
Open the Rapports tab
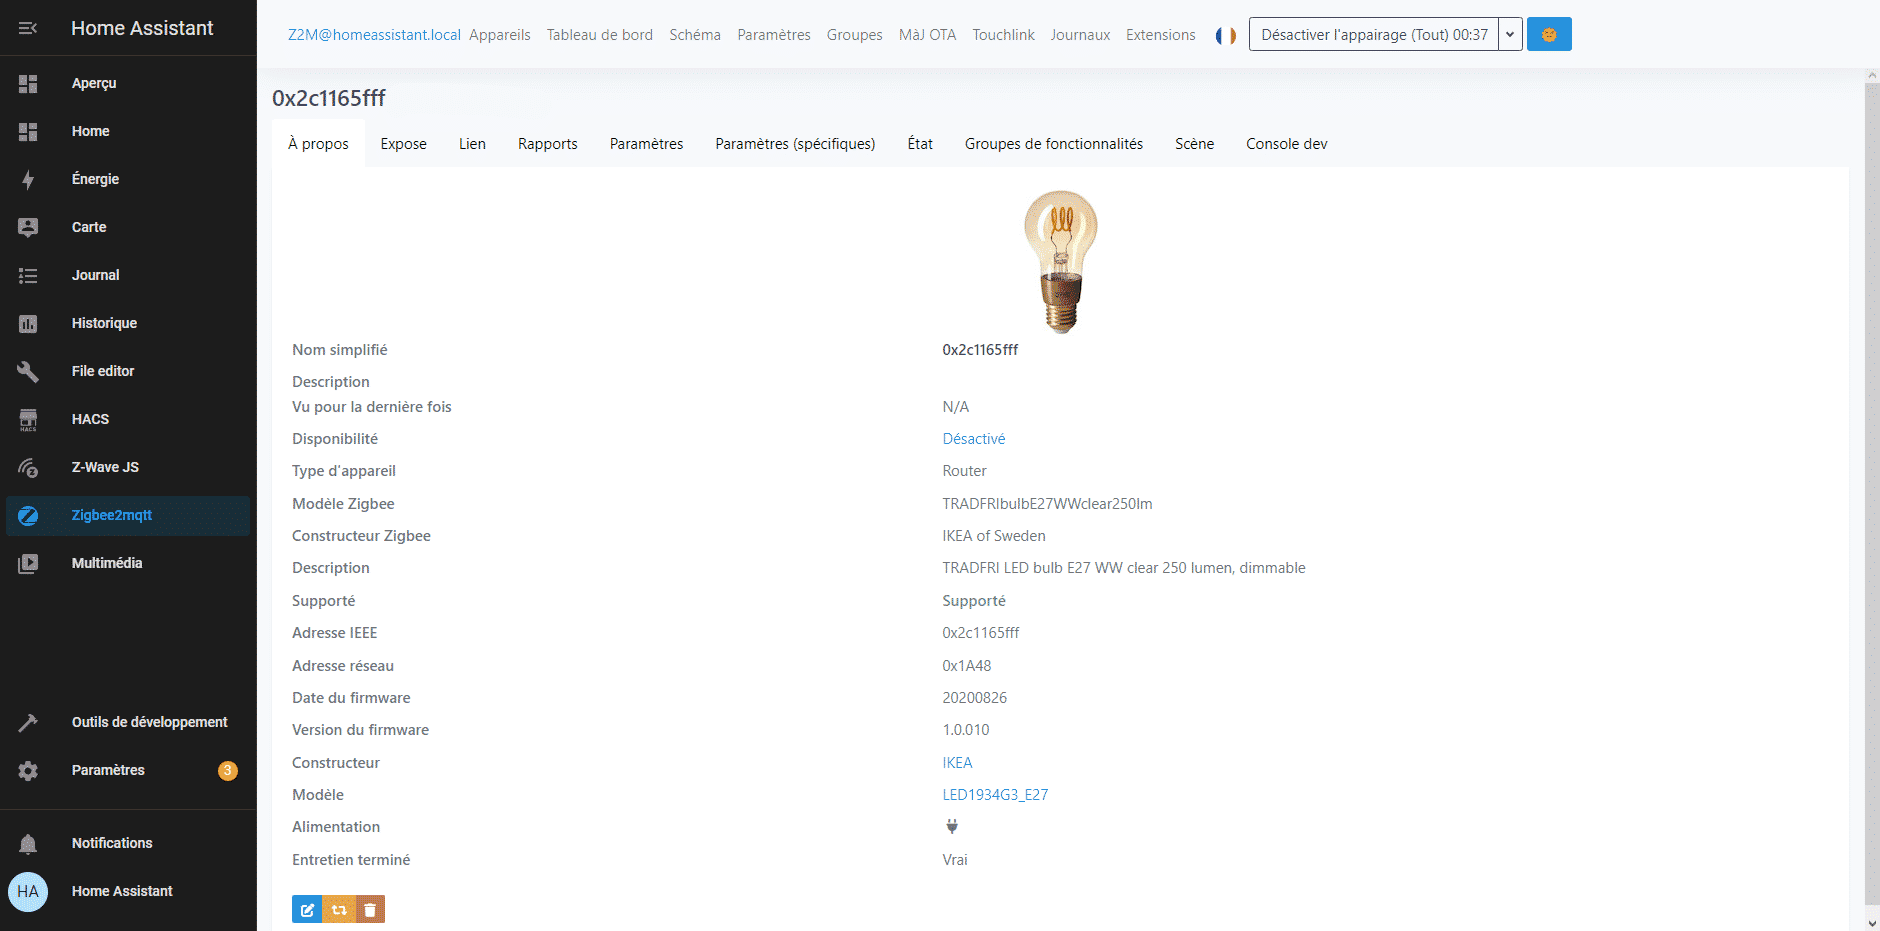tap(548, 144)
